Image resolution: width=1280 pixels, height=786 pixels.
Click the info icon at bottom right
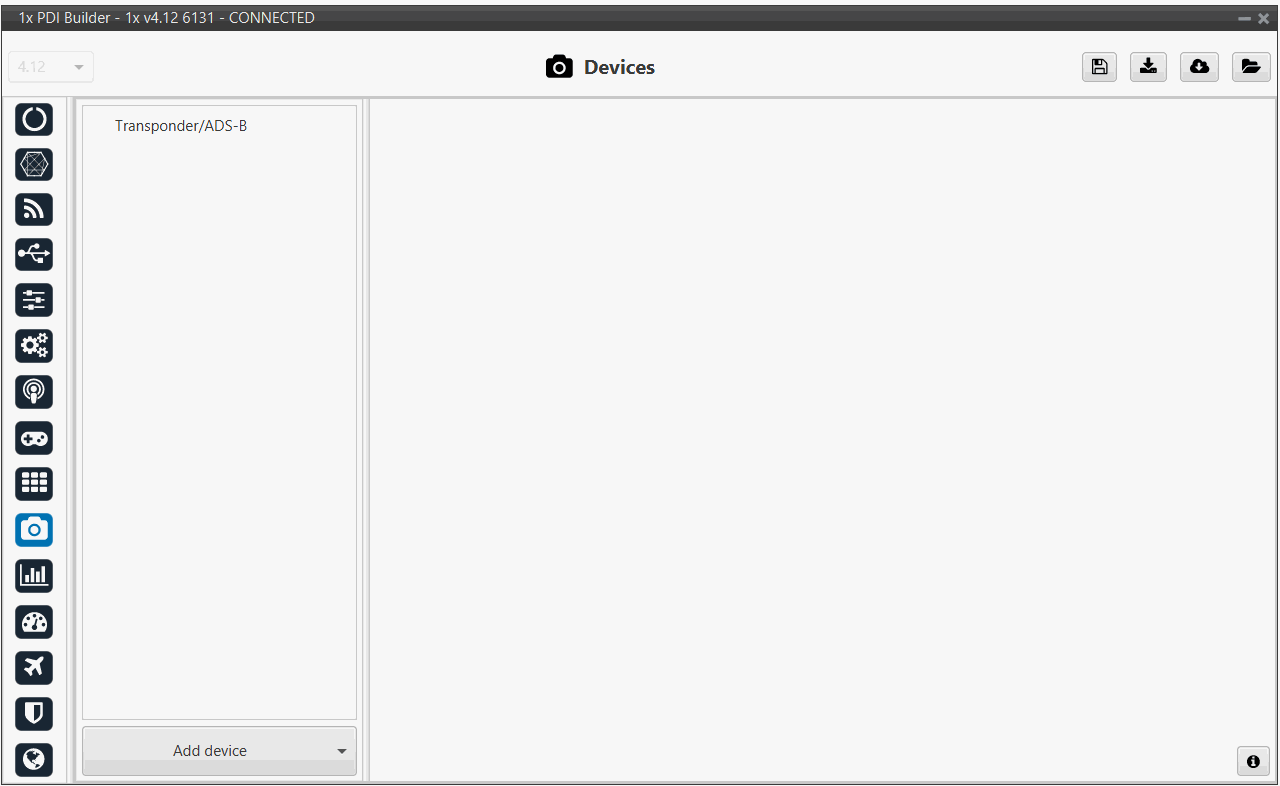coord(1253,761)
